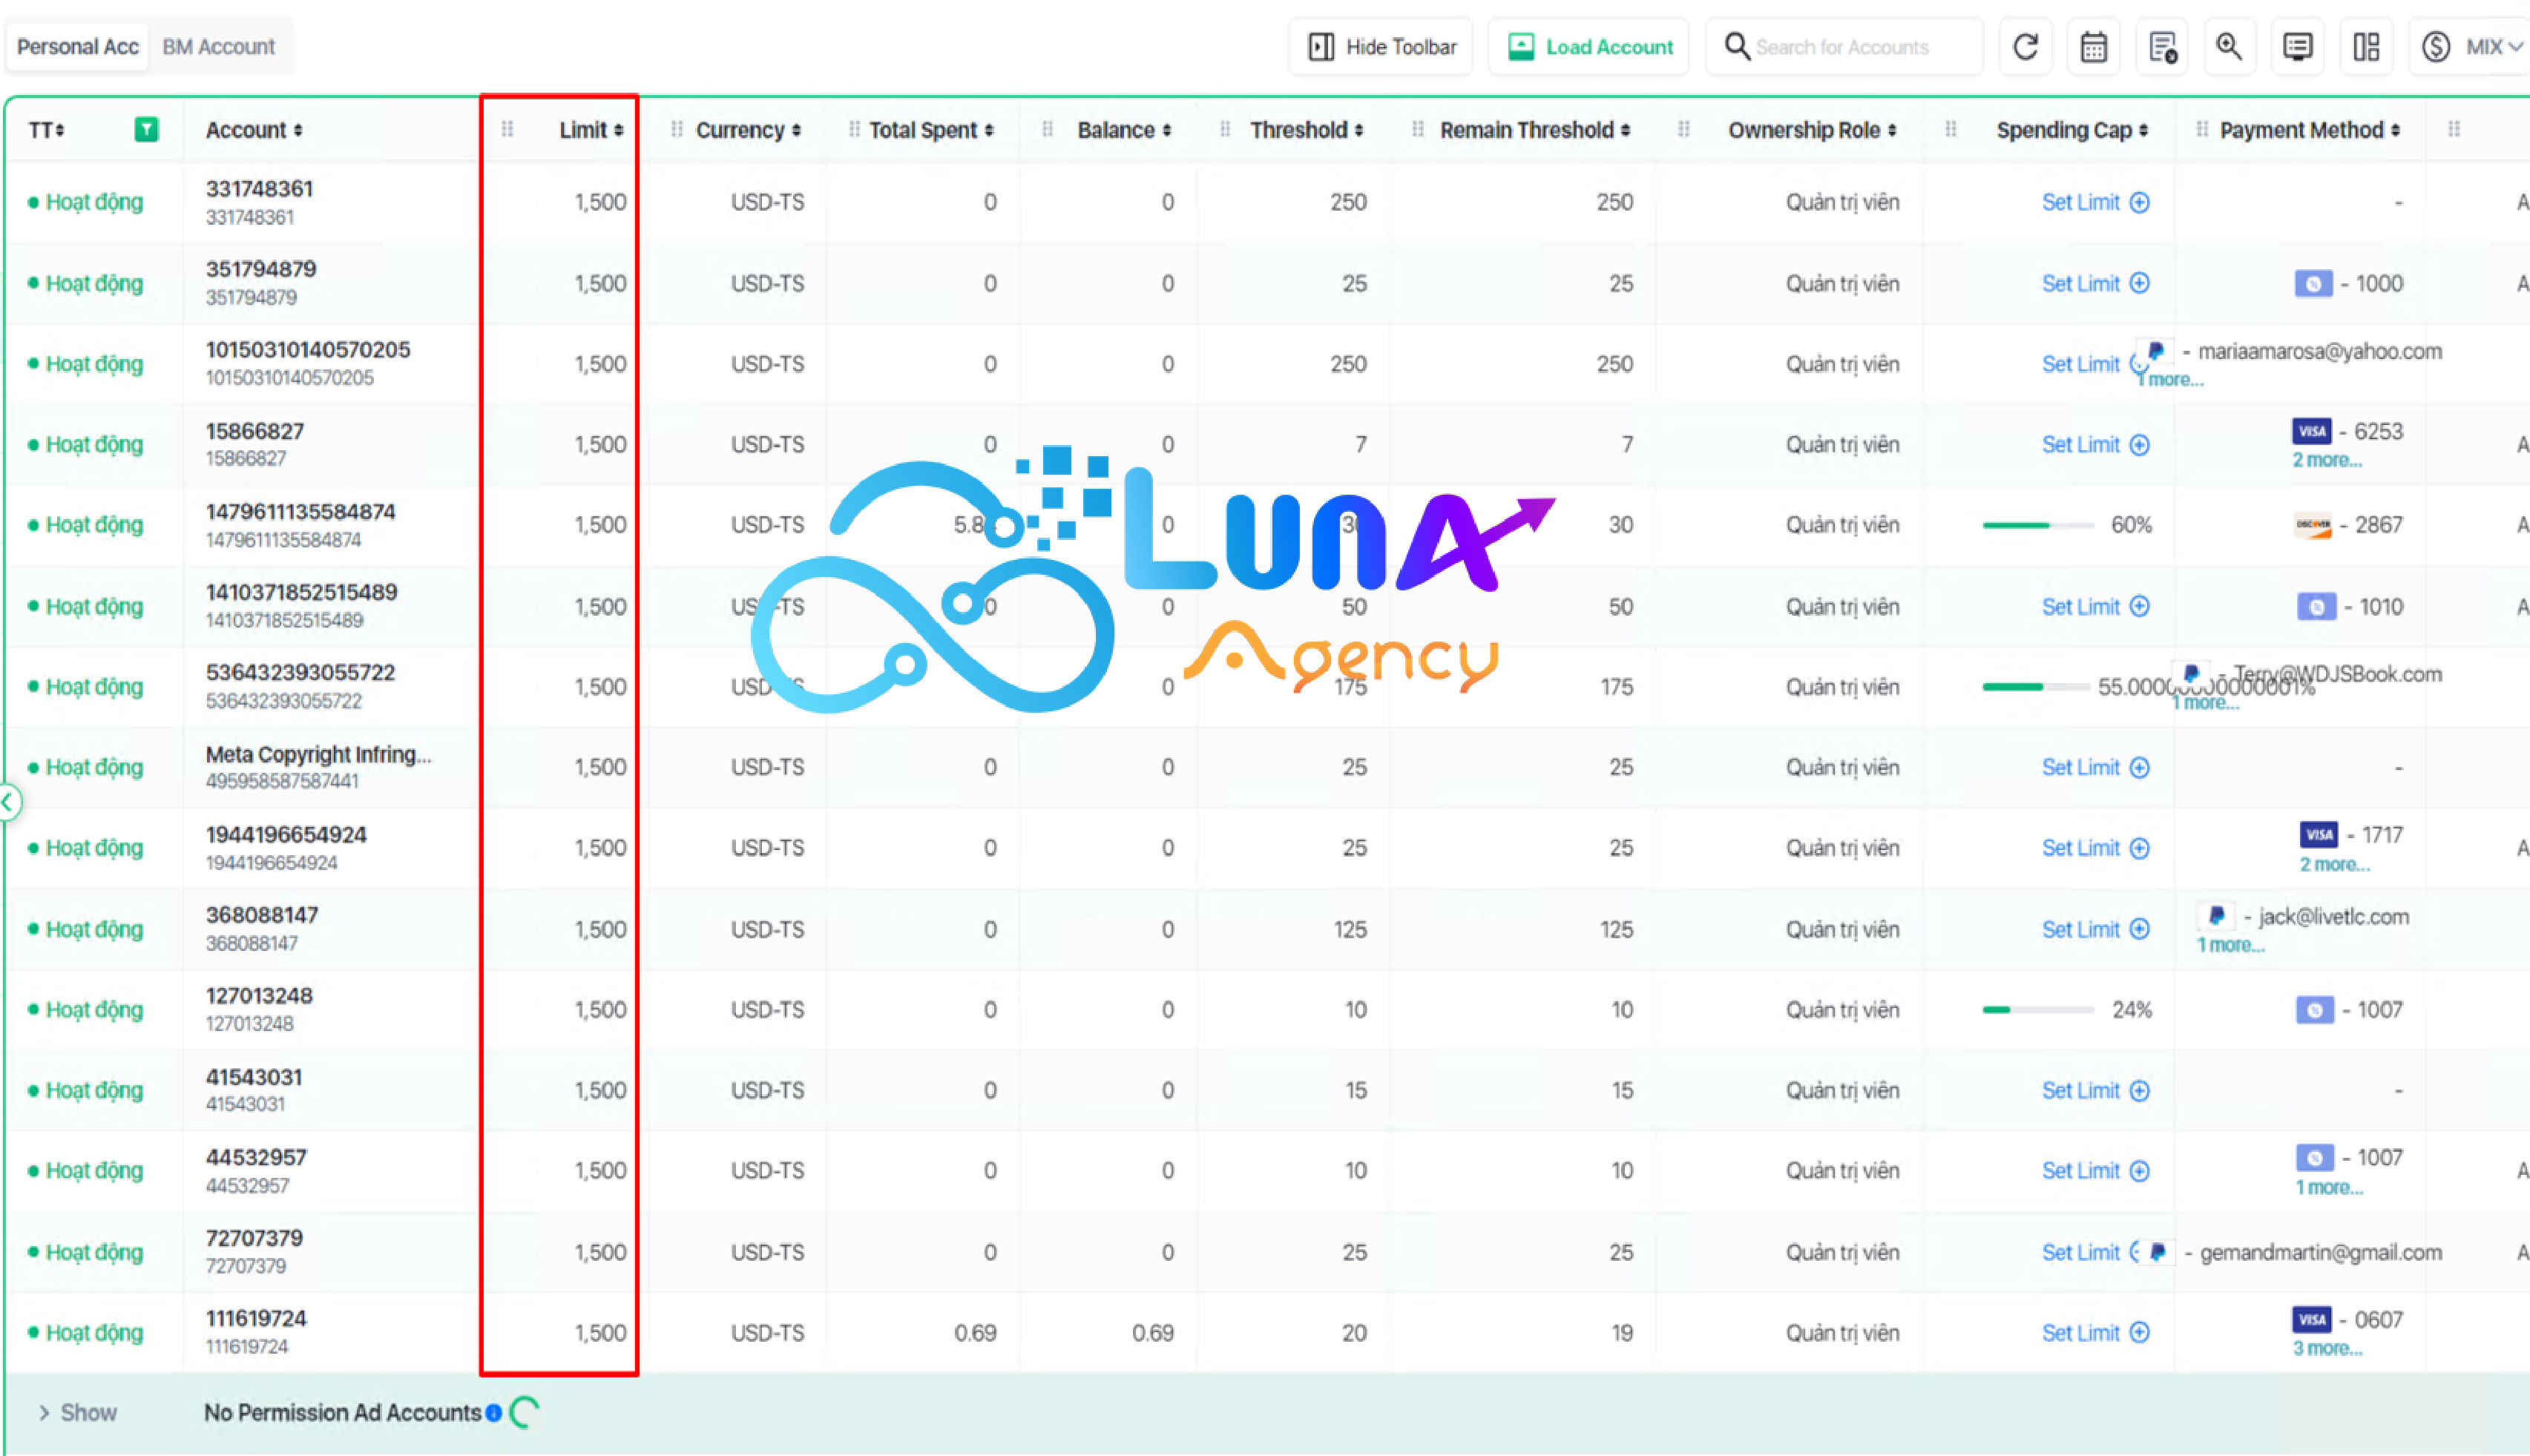Sort the table by Payment Method header
The height and width of the screenshot is (1456, 2530).
(2310, 130)
